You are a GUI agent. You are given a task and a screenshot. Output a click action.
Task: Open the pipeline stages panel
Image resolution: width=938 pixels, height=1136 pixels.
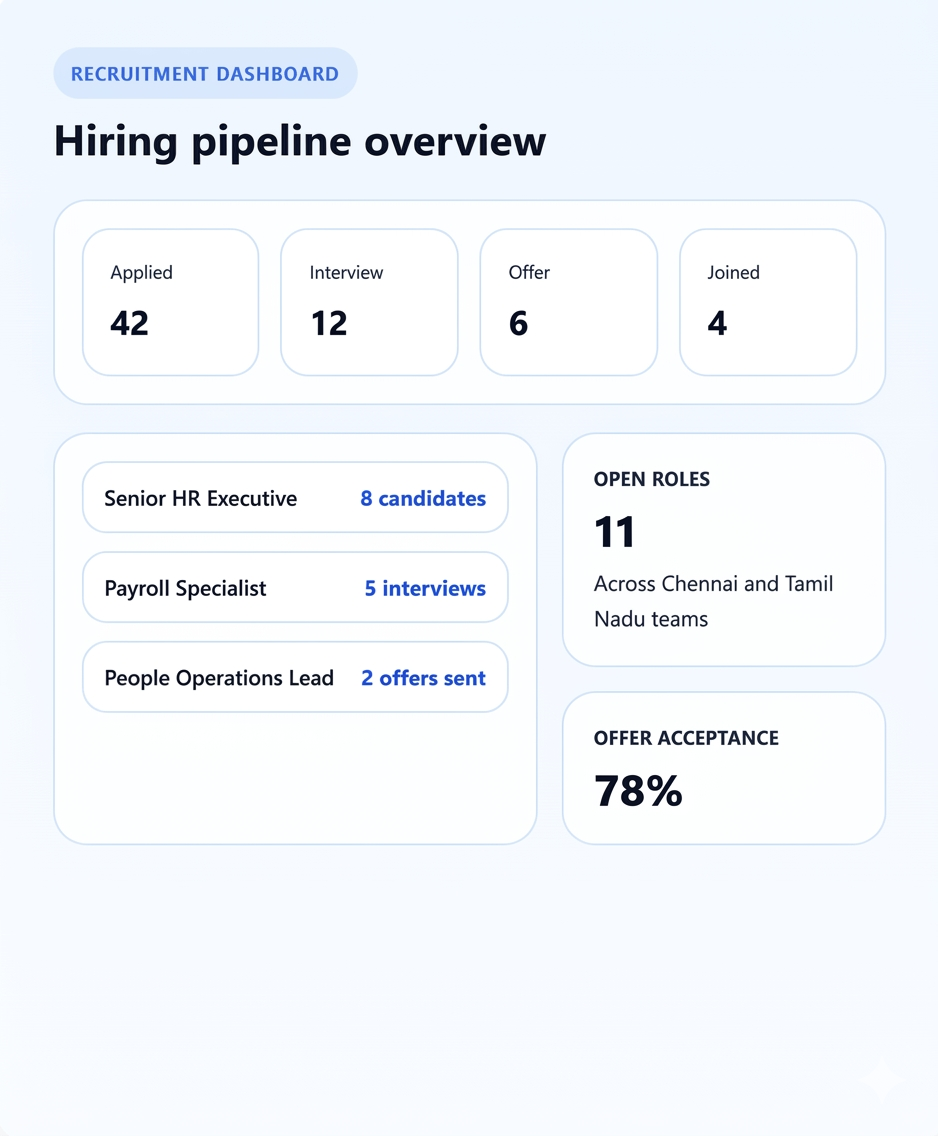pos(469,301)
